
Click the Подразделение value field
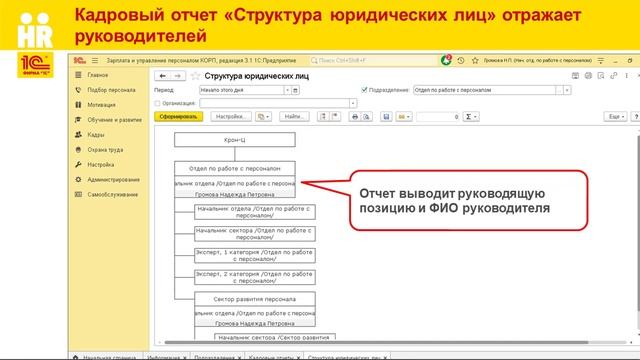point(484,90)
